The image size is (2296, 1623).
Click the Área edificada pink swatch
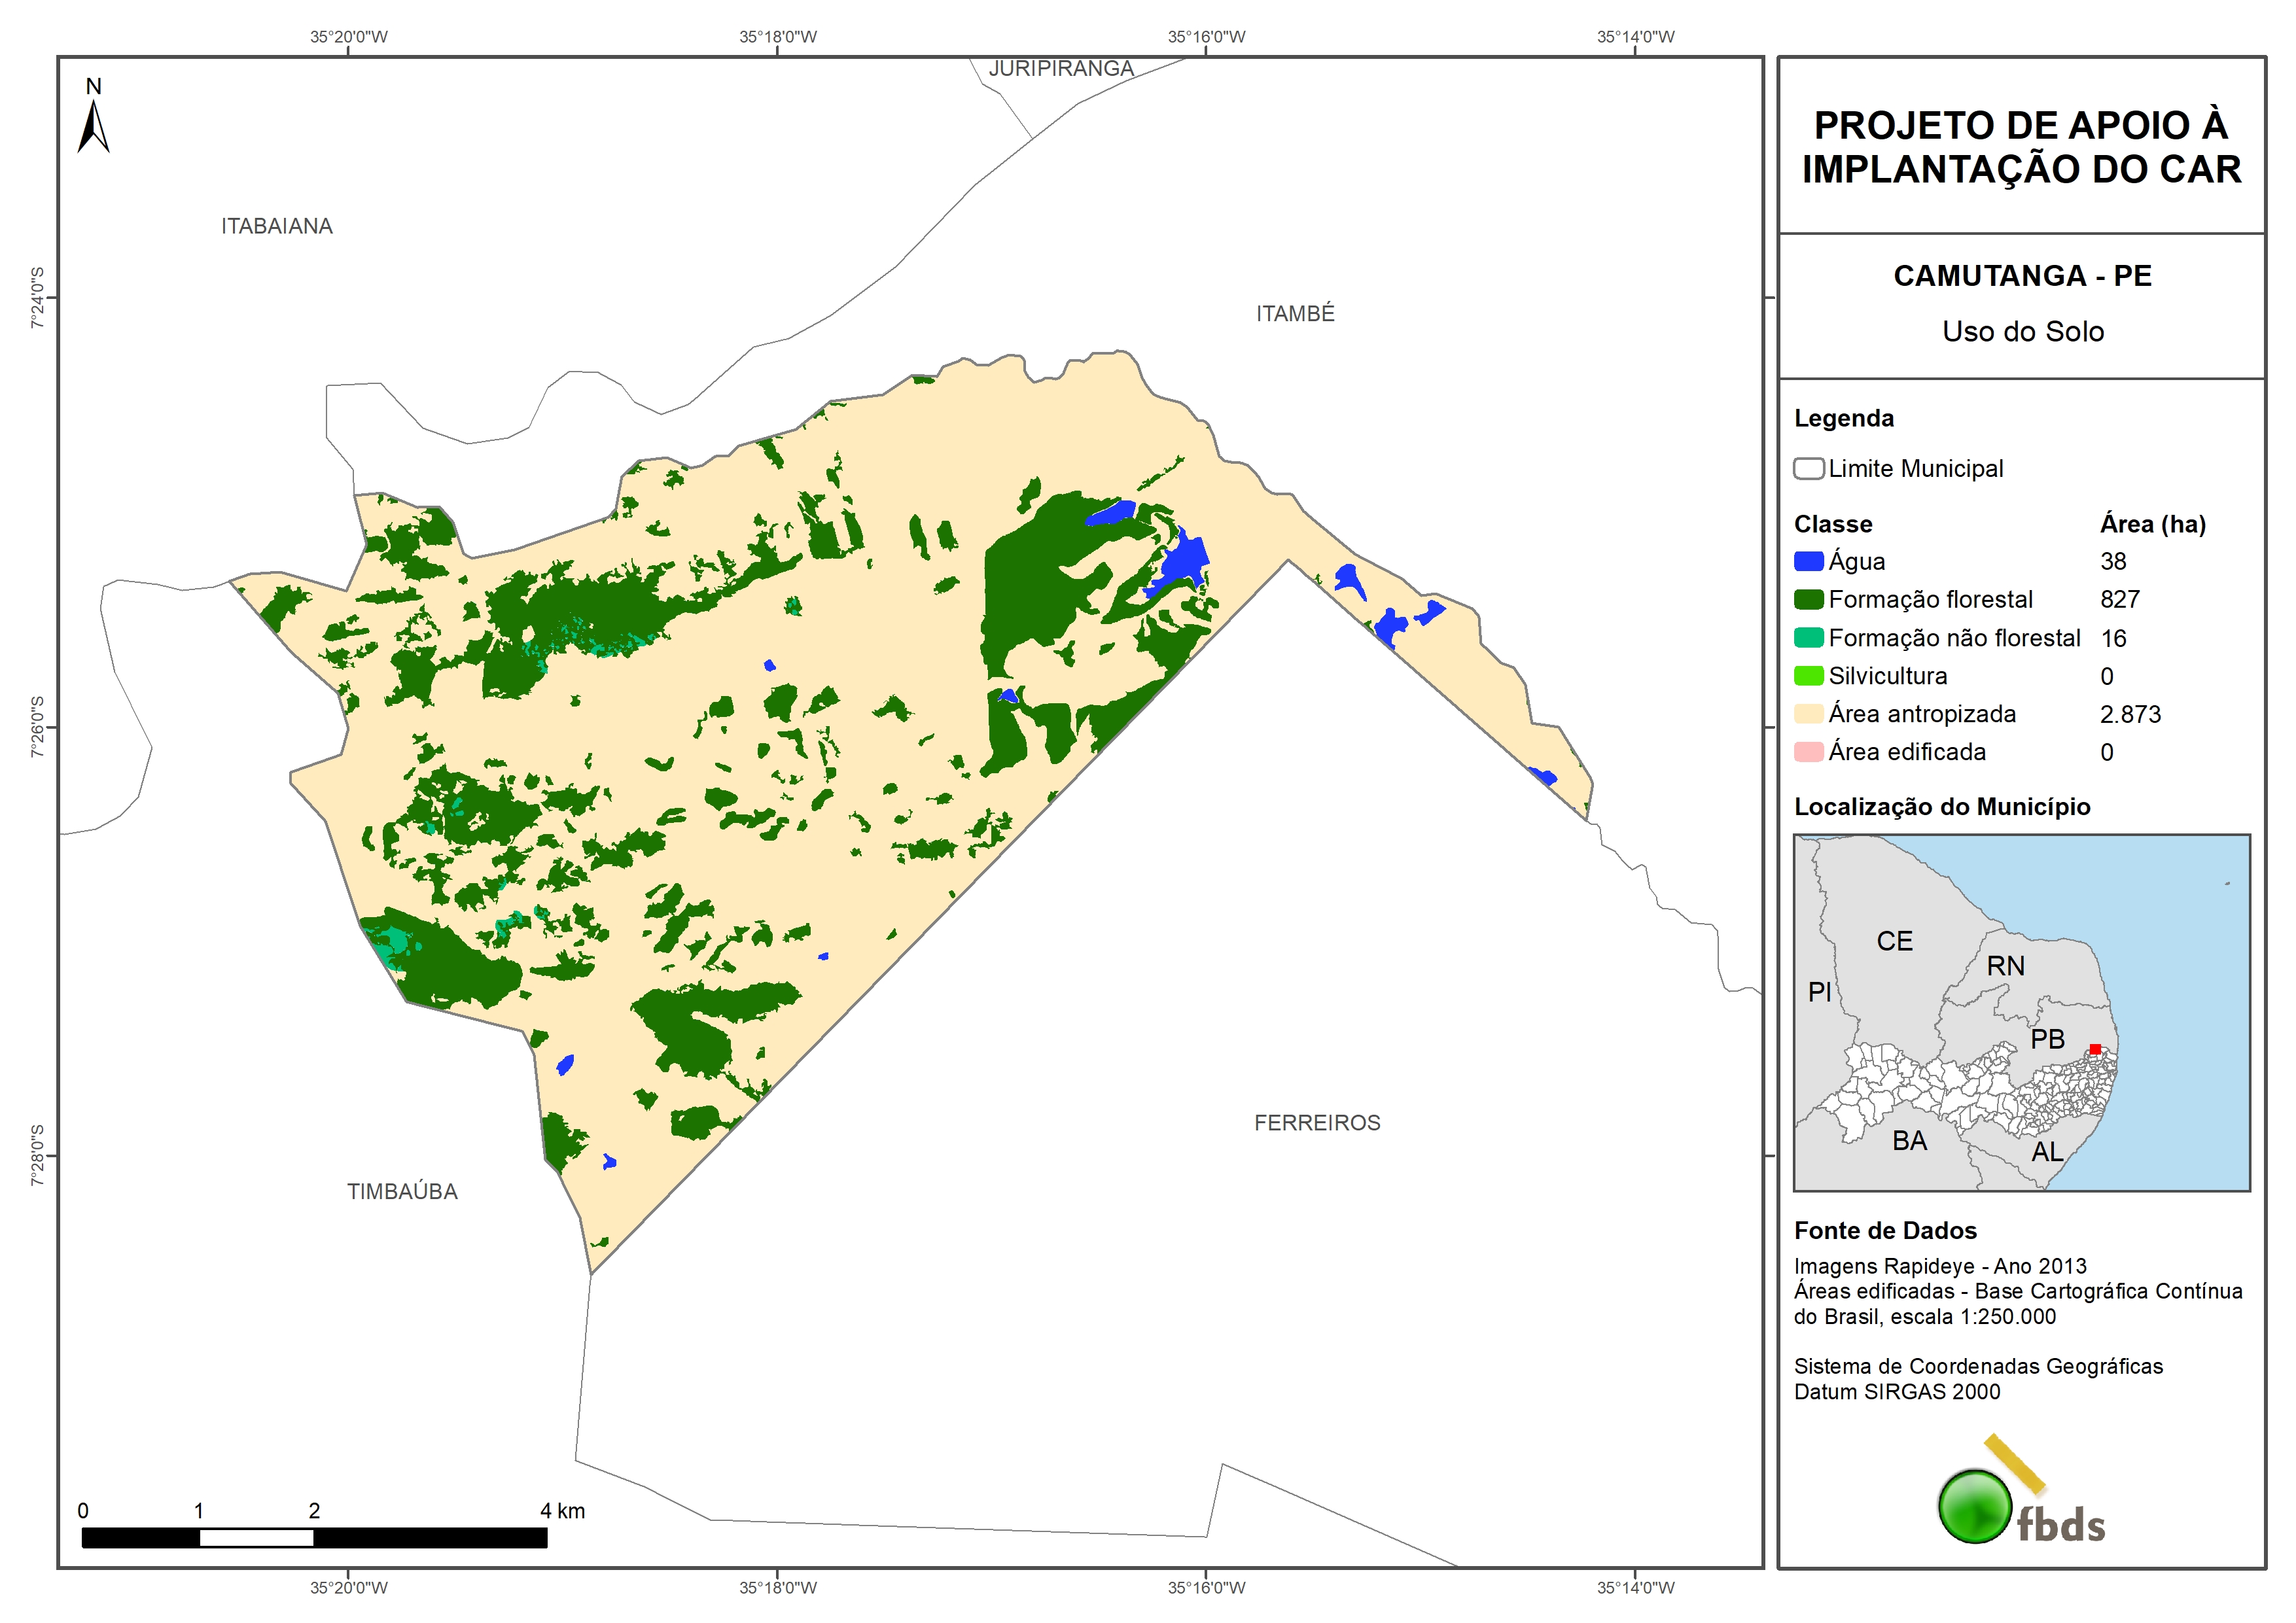pos(1808,752)
